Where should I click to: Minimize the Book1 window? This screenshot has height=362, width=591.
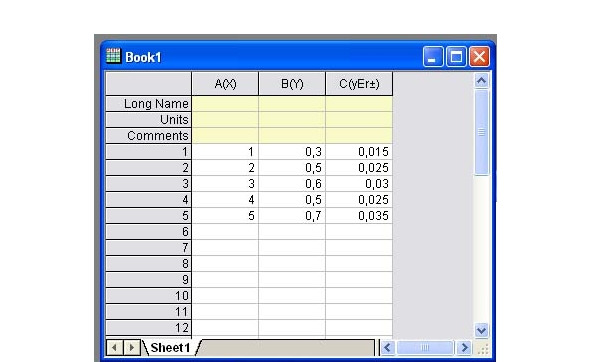(x=433, y=57)
